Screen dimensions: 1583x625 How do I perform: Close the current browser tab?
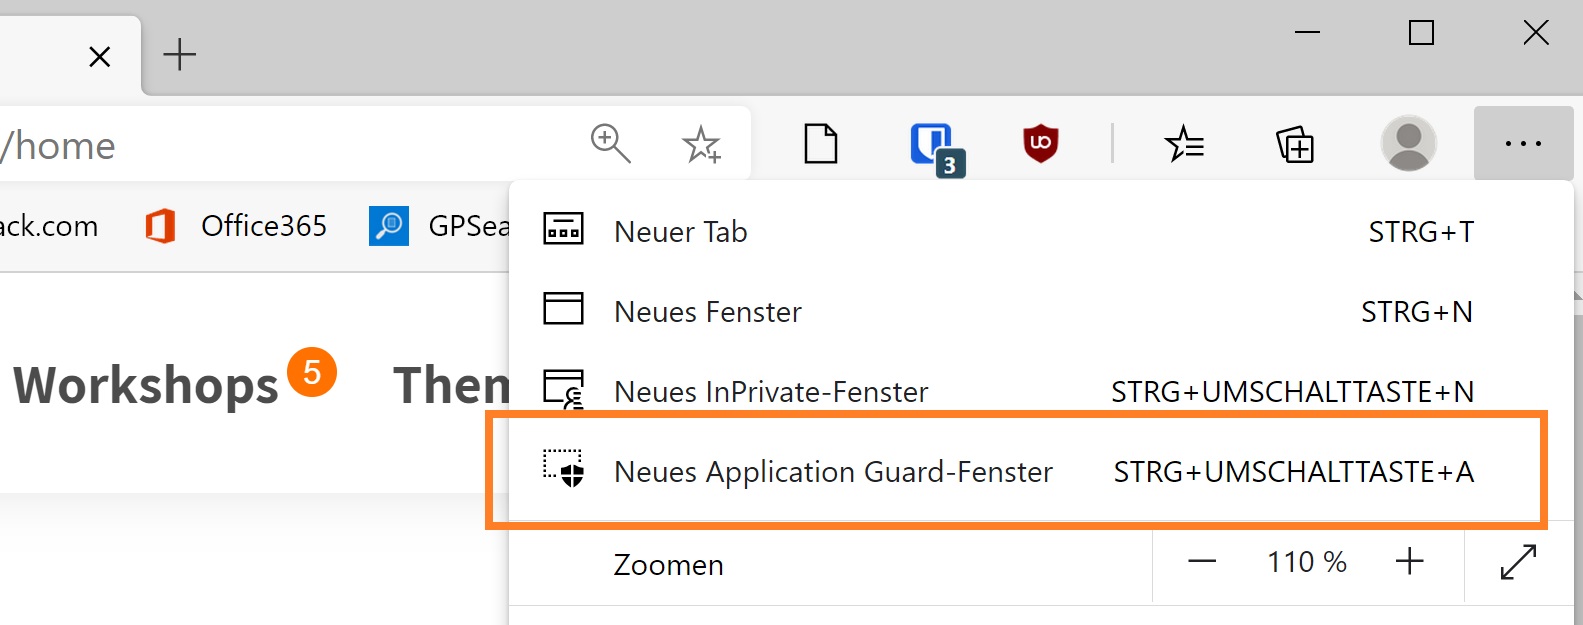tap(100, 57)
